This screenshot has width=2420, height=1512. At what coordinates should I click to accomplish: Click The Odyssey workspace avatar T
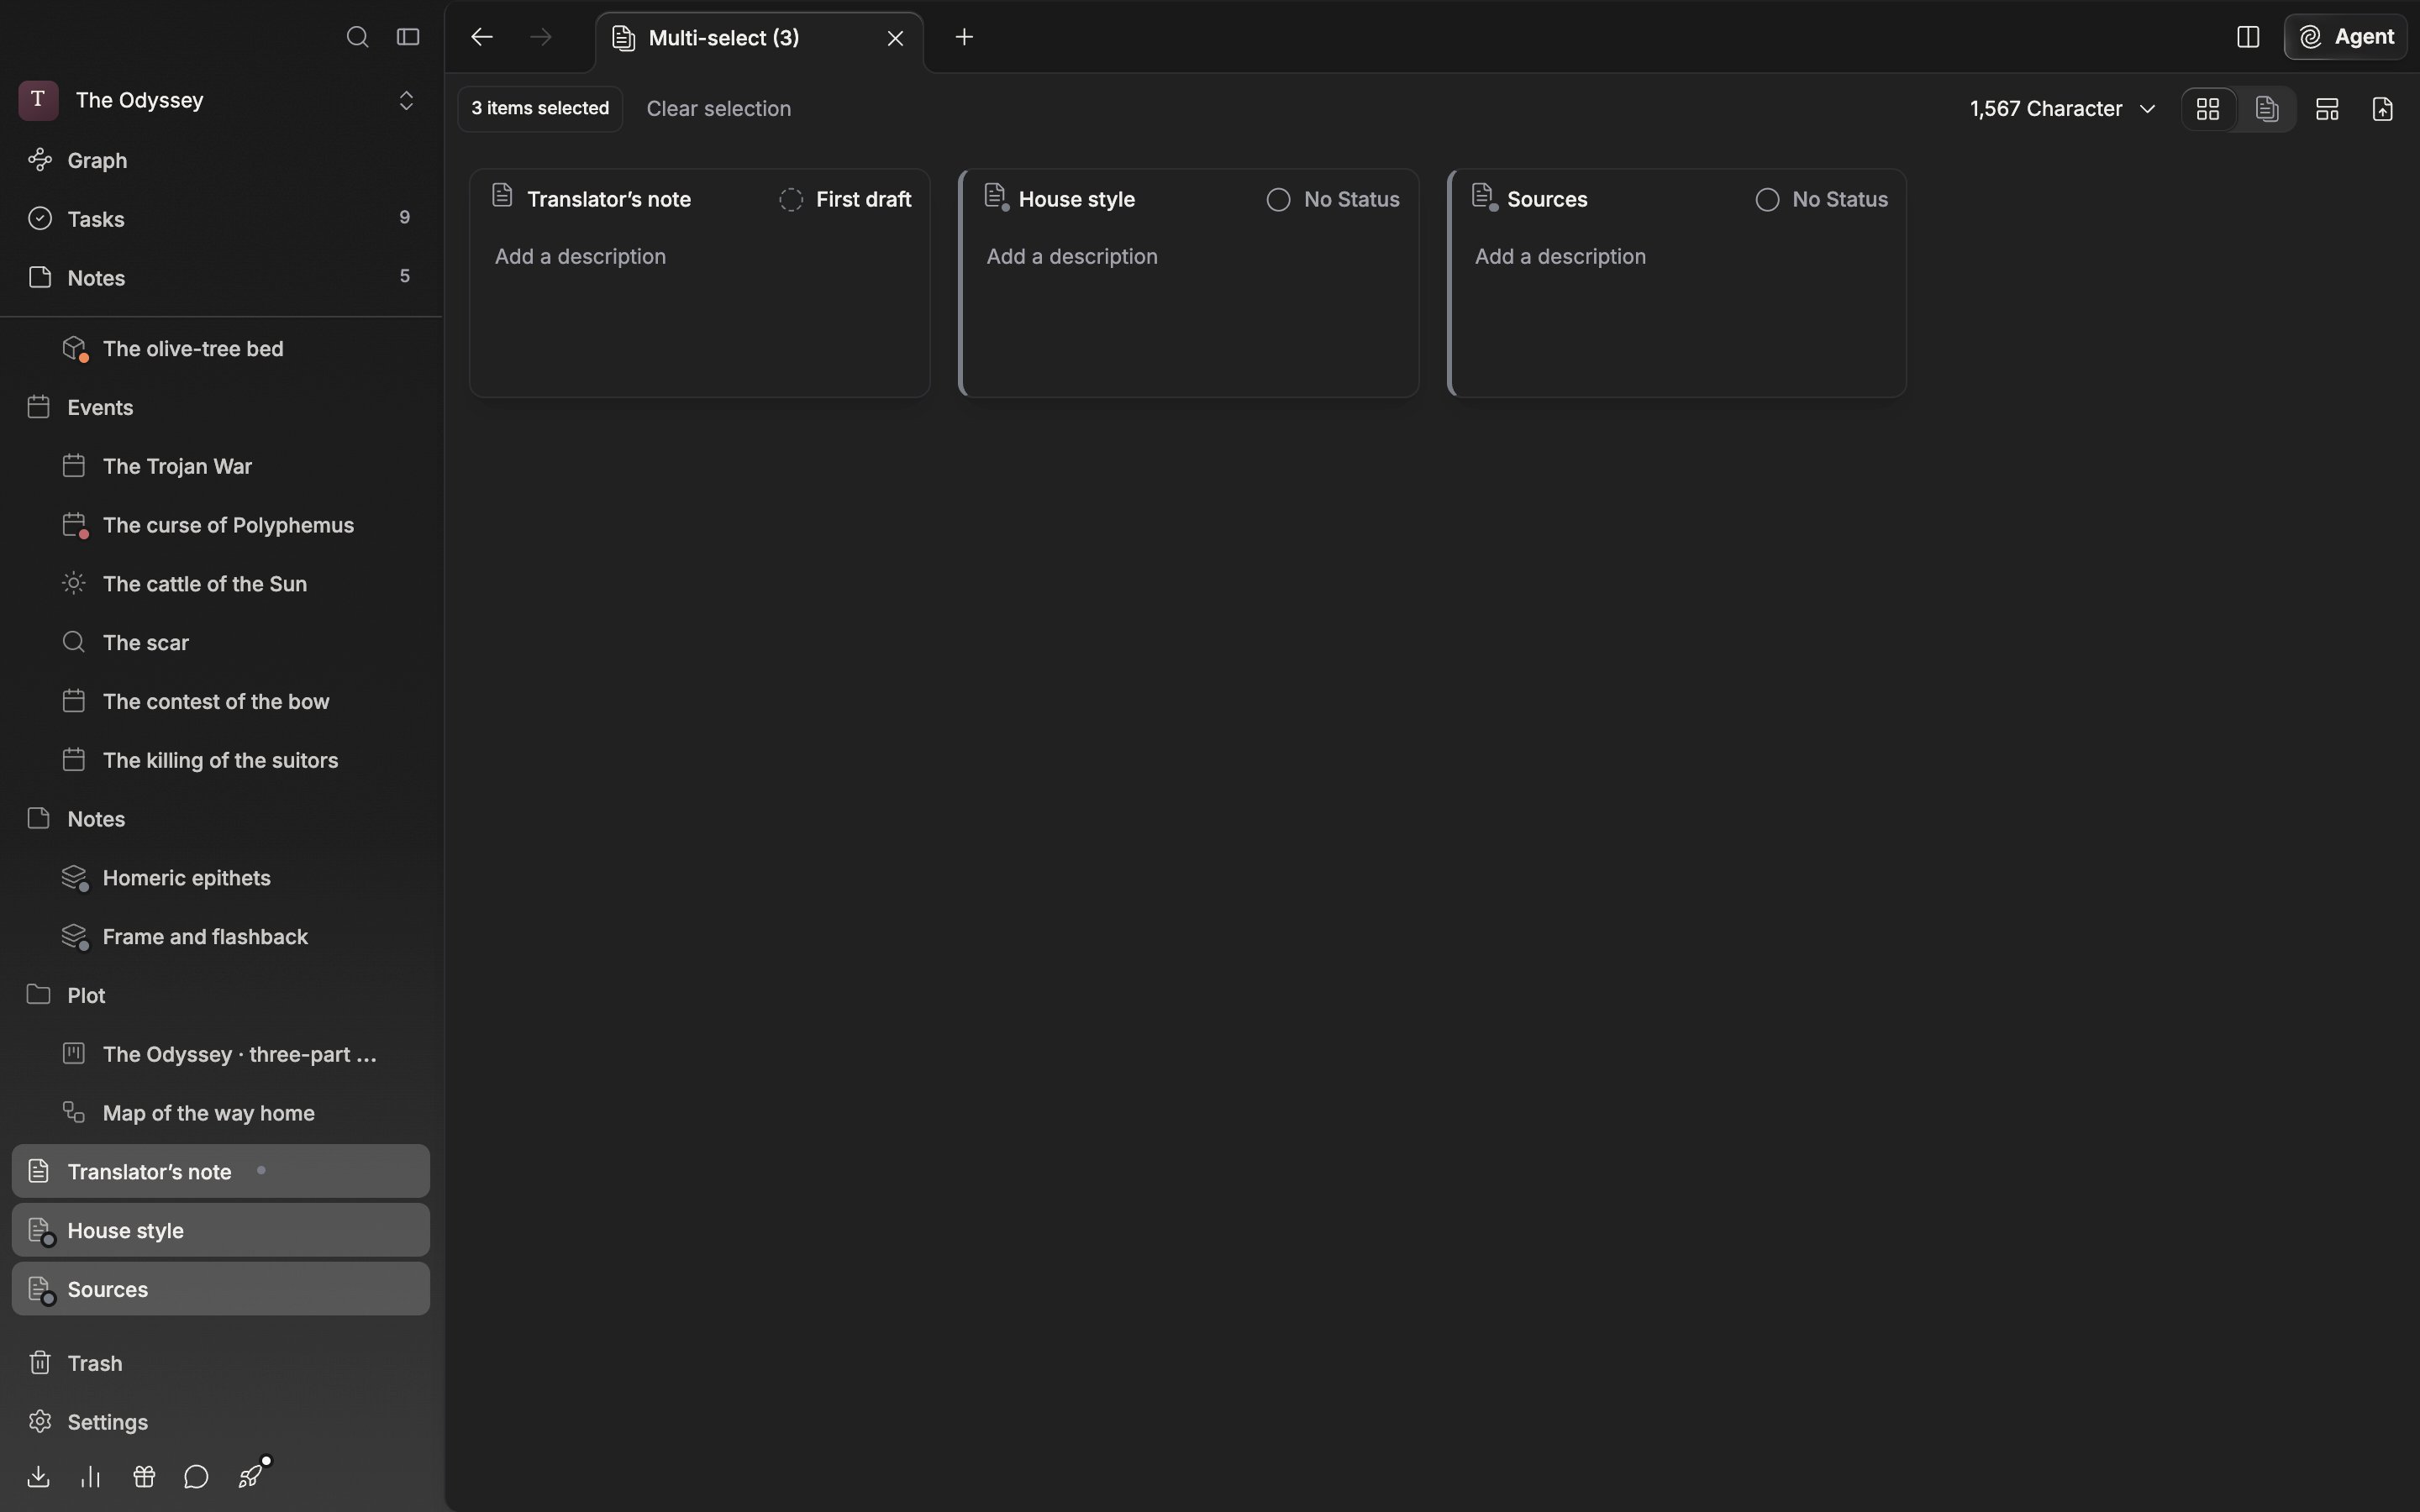click(x=38, y=100)
